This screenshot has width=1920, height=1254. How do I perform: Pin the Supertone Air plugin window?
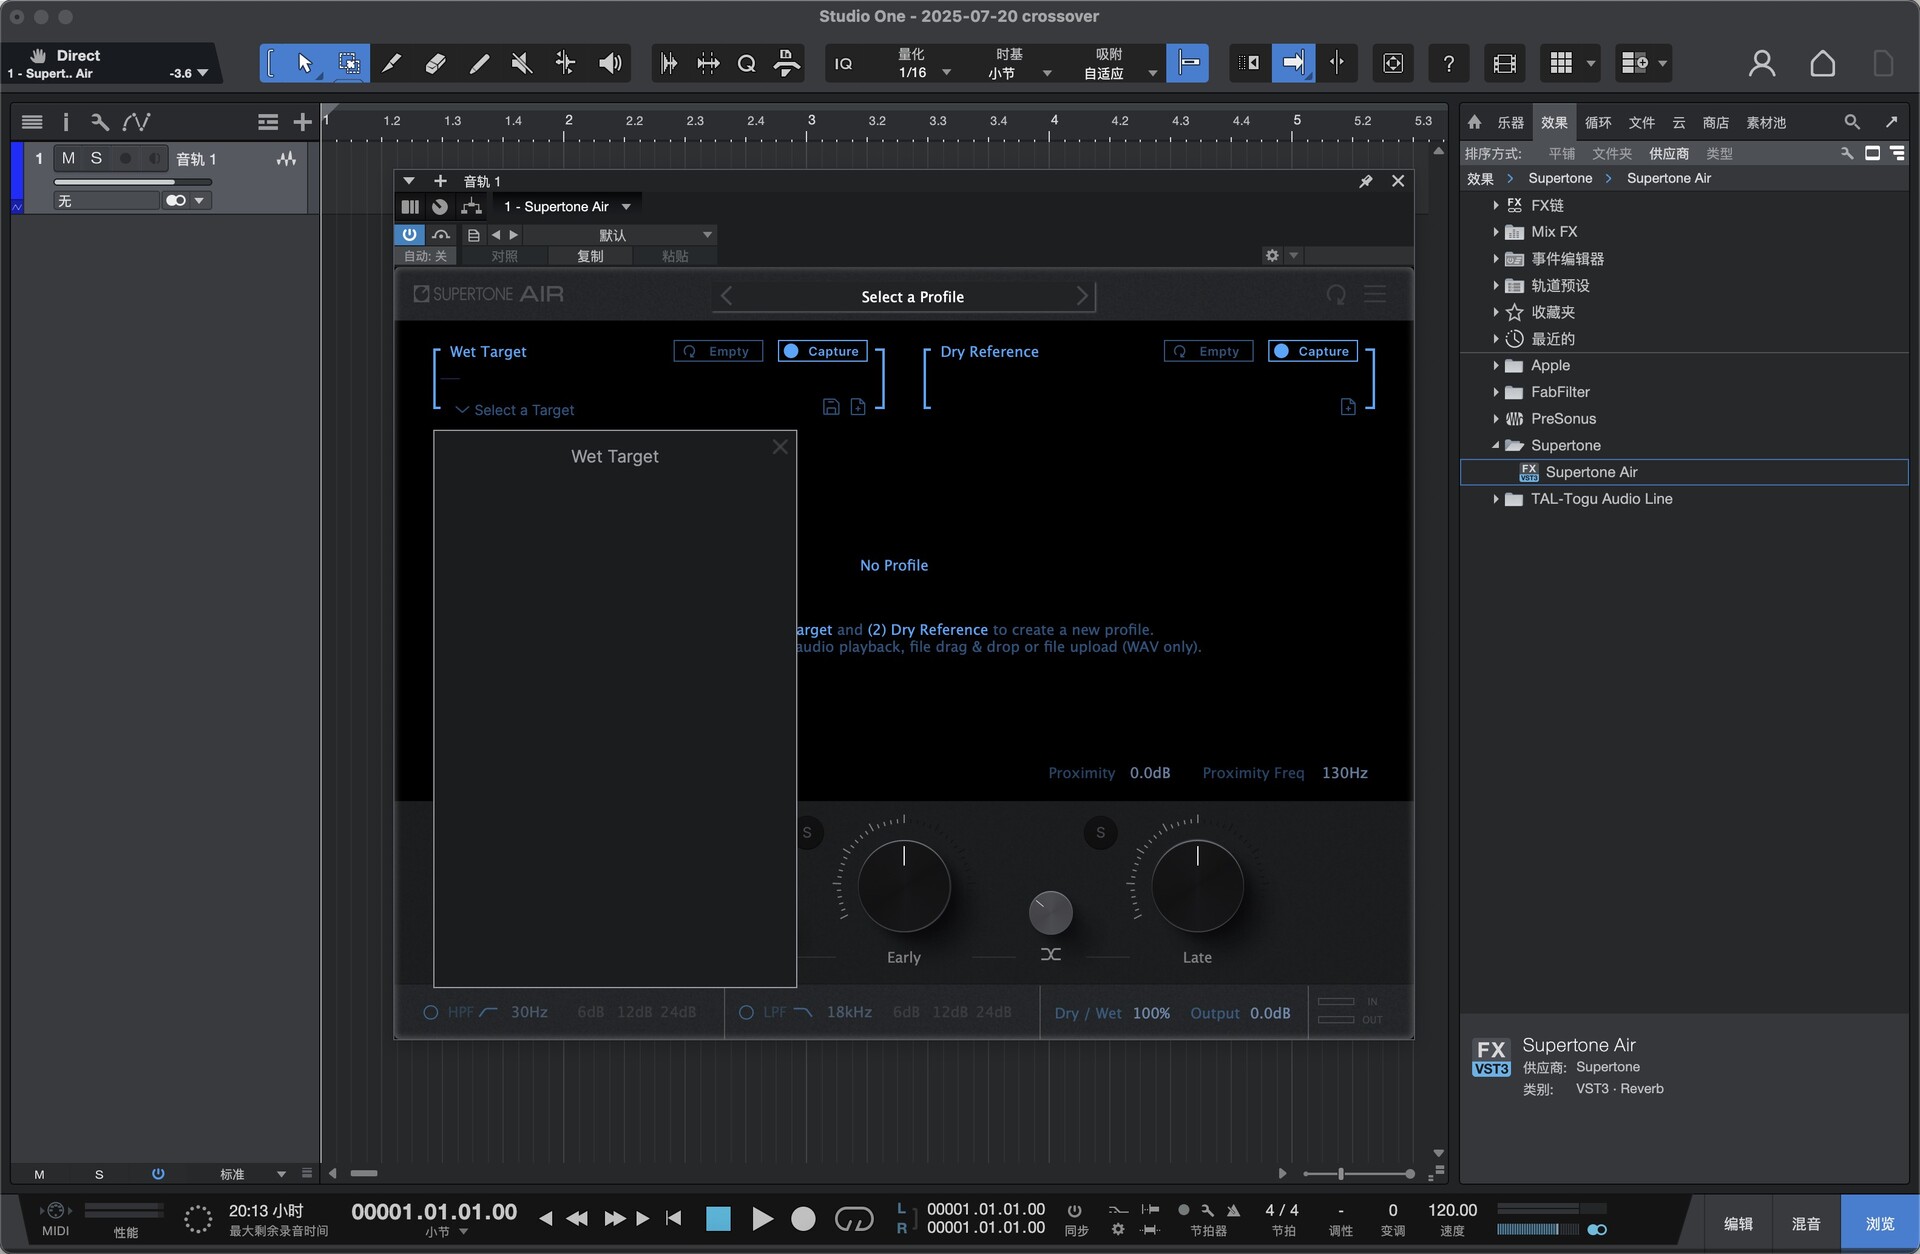pos(1365,181)
